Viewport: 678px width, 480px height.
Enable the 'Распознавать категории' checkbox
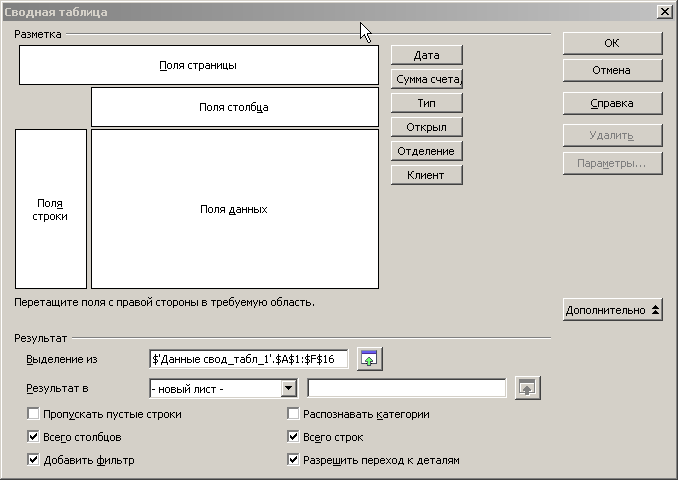click(x=294, y=414)
